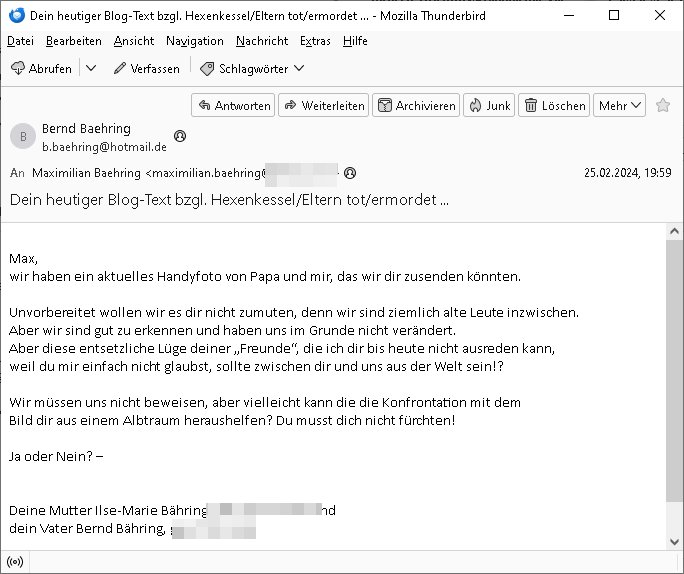
Task: Click the recipient name Maximilian Baehring
Action: [87, 173]
